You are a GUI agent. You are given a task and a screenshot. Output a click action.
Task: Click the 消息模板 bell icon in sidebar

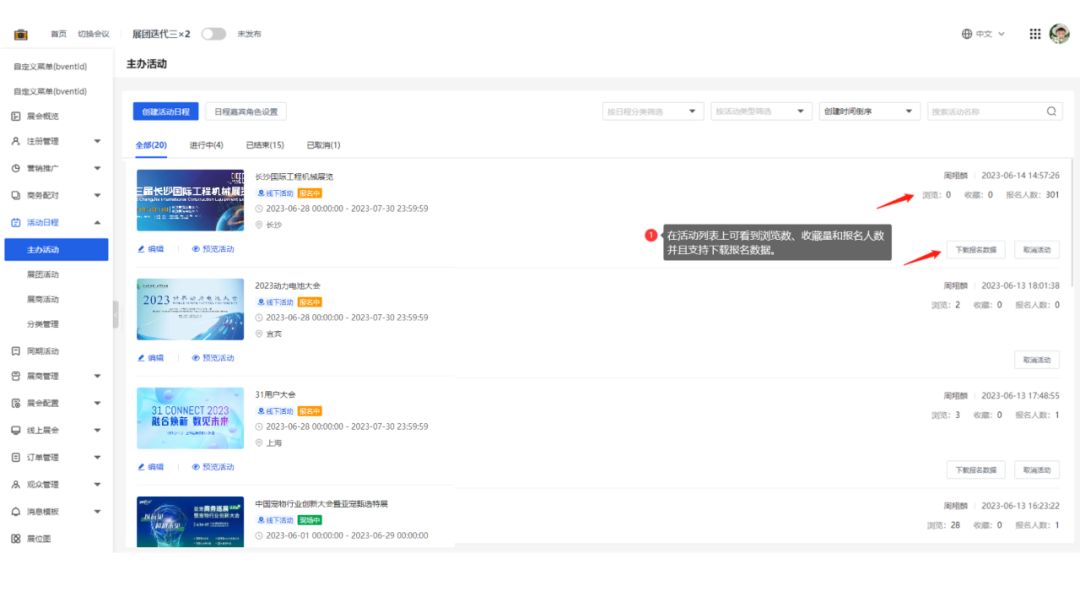16,511
